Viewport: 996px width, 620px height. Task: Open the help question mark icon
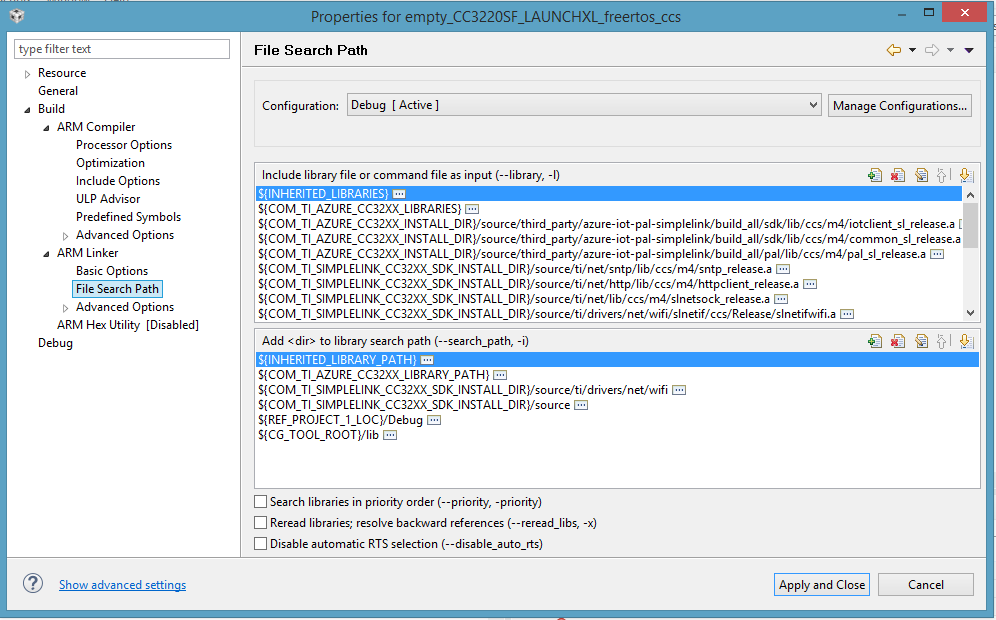(33, 583)
